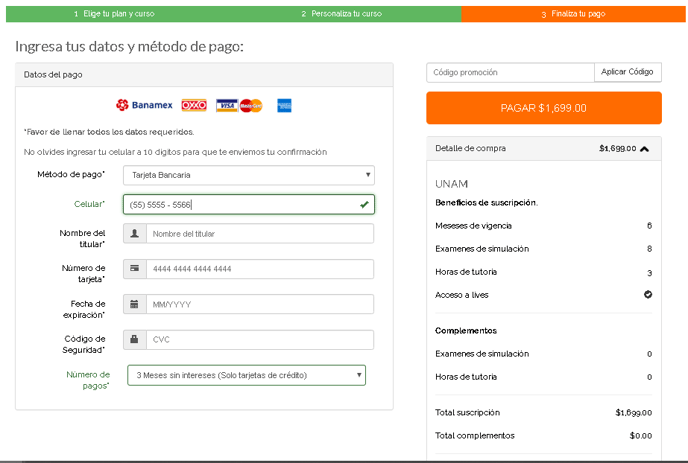Click the Total suscripción amount $1,699.00
Screen dimensions: 688x463
634,413
